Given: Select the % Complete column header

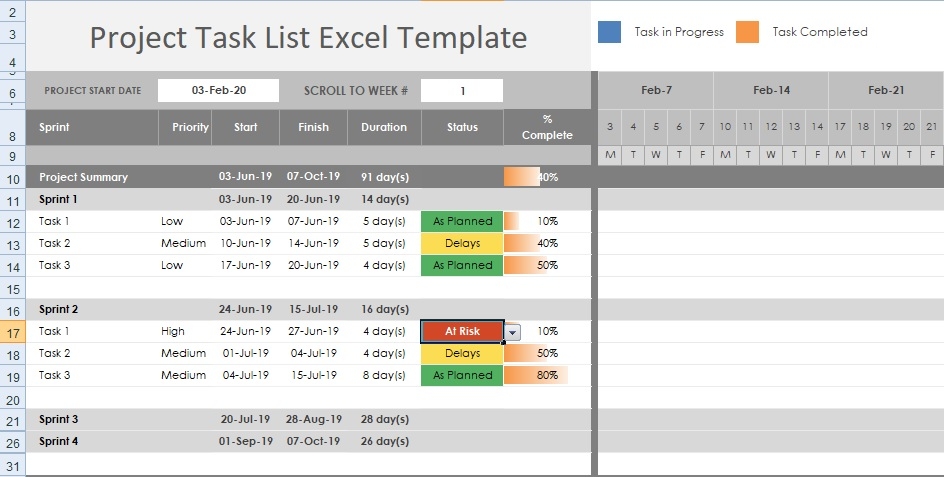Looking at the screenshot, I should point(547,127).
